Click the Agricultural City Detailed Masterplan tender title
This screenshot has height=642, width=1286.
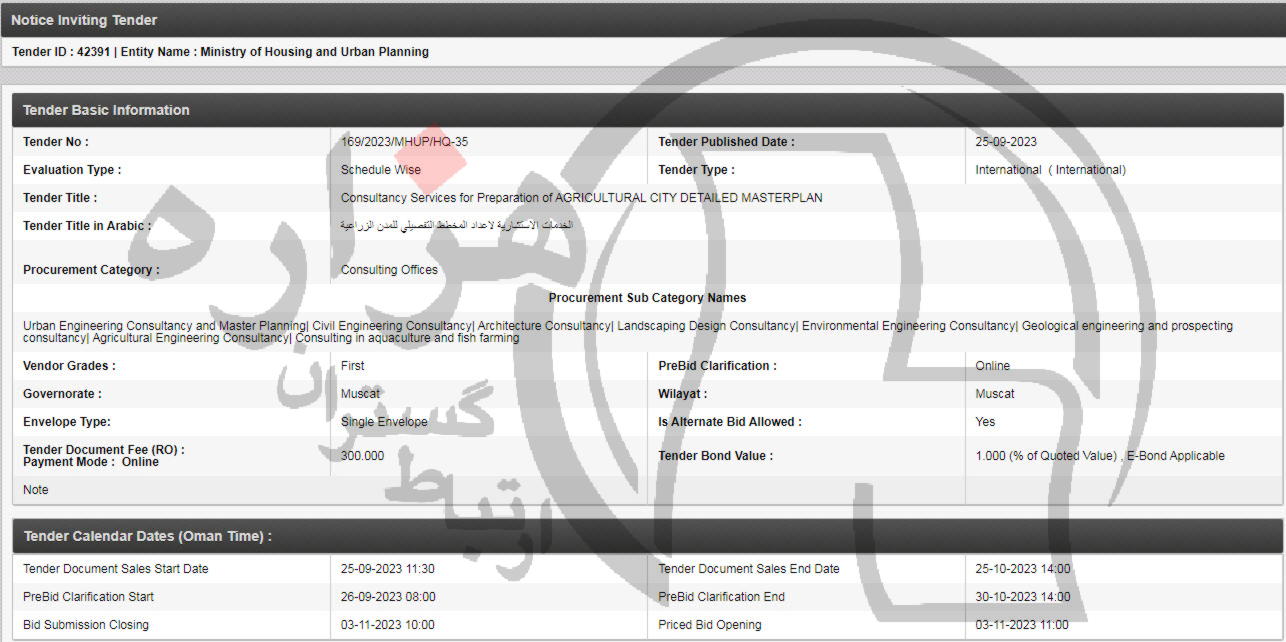tap(581, 198)
